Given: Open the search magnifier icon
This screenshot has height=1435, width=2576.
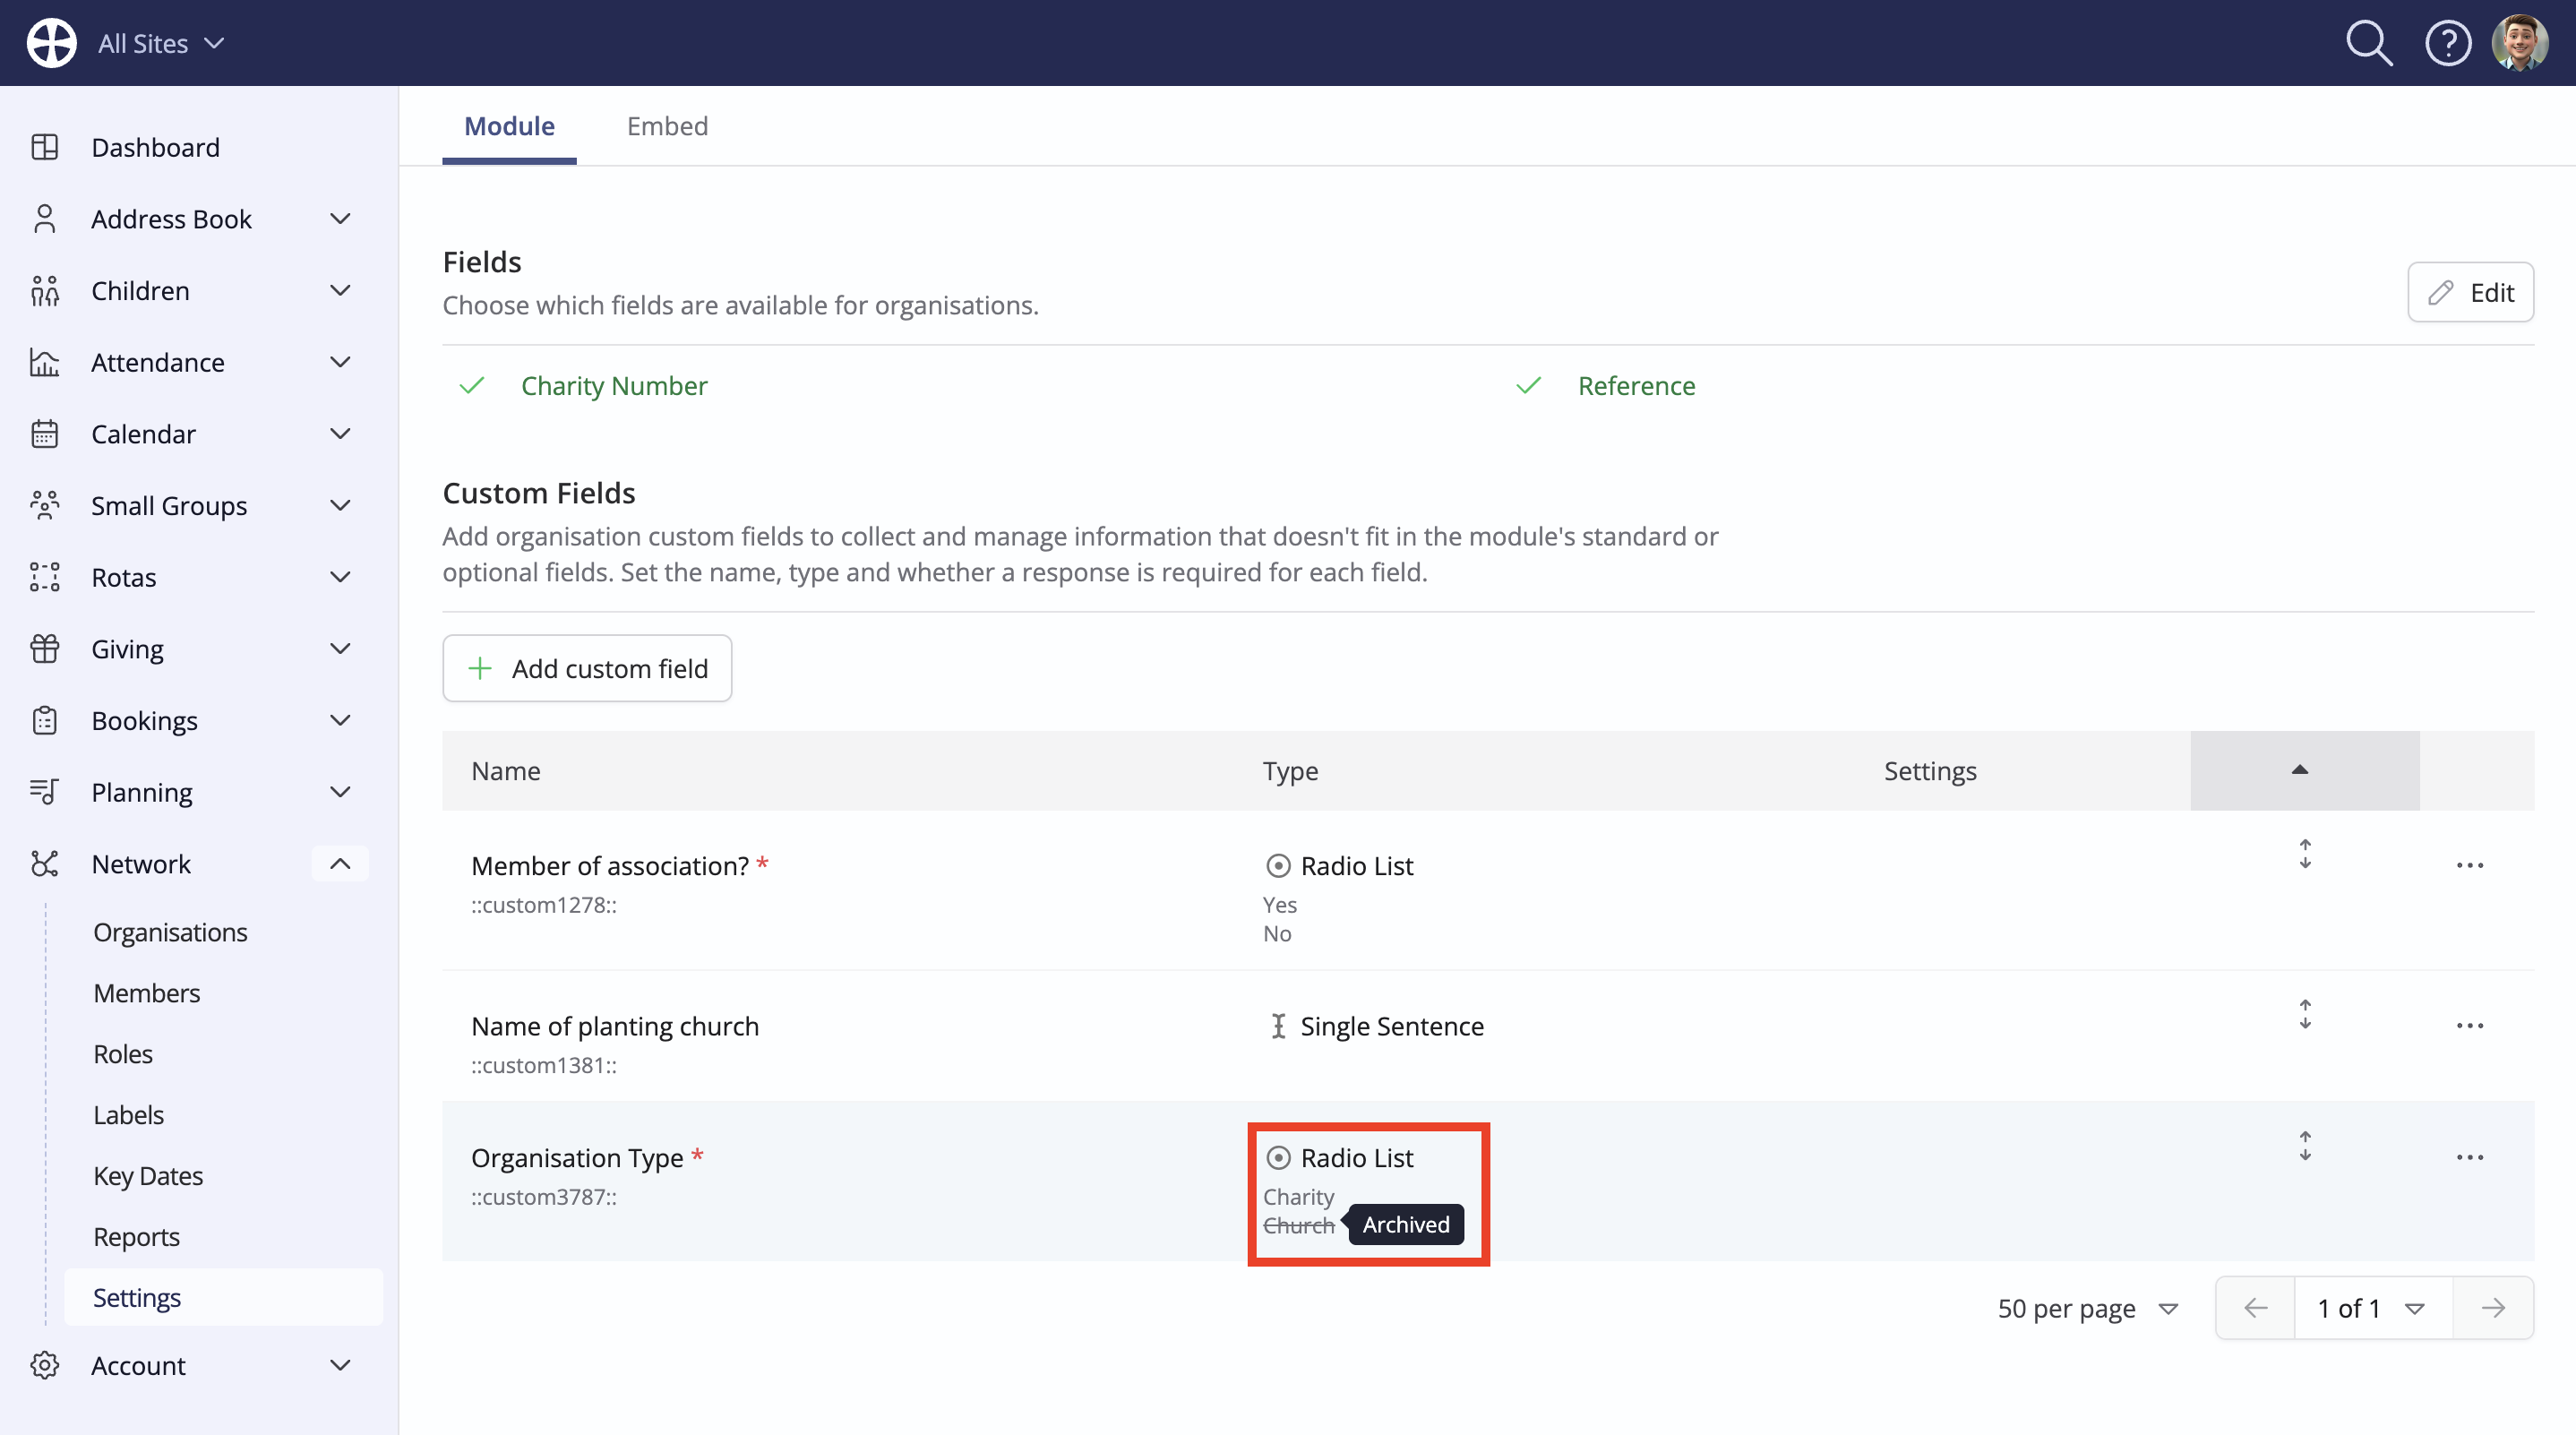Looking at the screenshot, I should 2369,43.
